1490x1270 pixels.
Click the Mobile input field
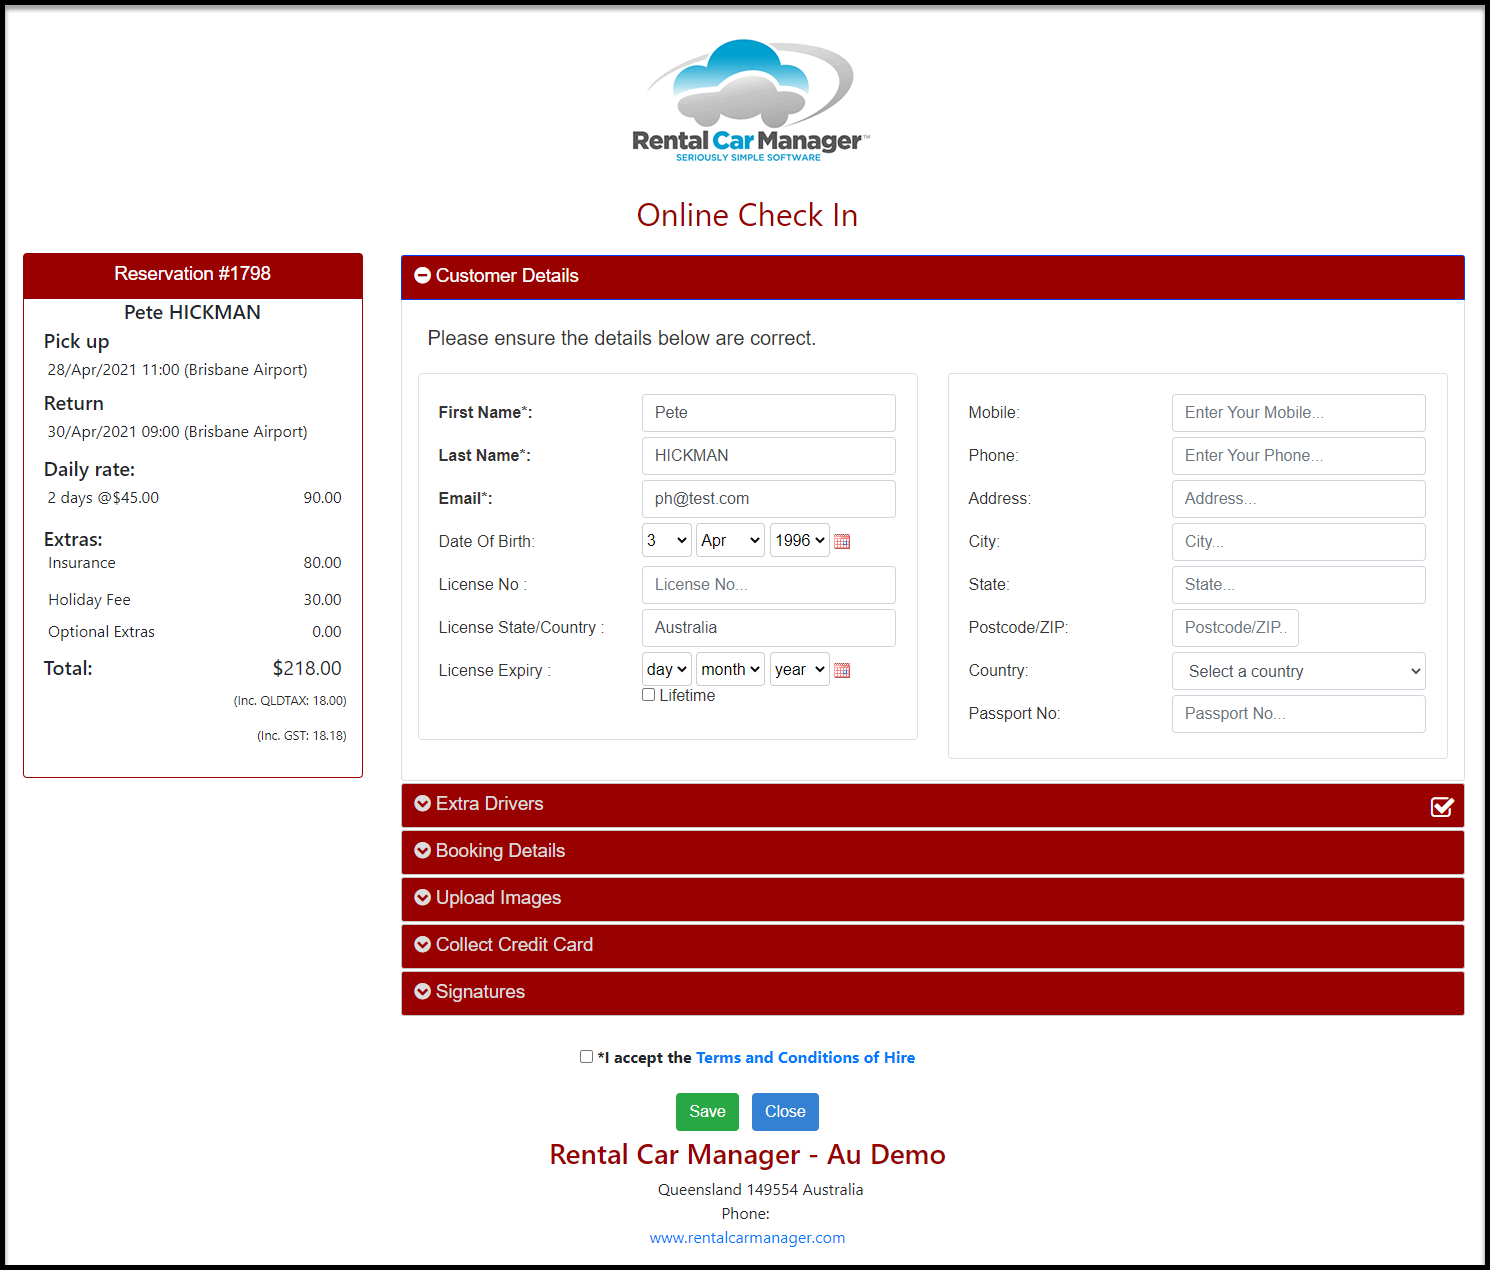tap(1299, 413)
